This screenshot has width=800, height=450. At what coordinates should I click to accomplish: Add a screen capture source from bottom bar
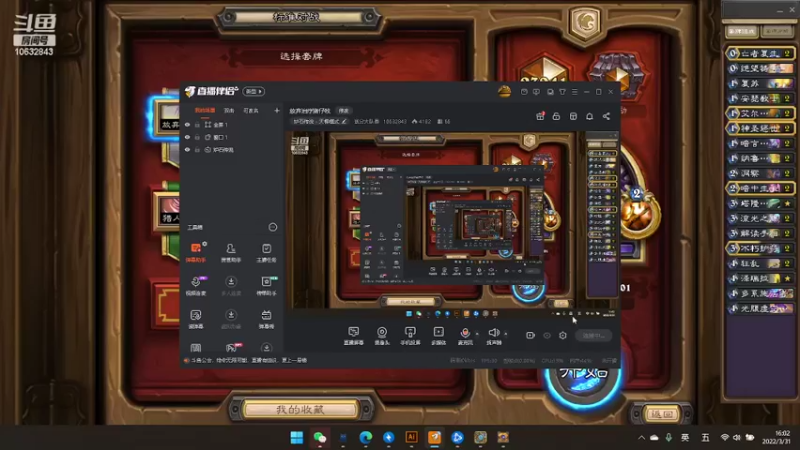click(353, 336)
